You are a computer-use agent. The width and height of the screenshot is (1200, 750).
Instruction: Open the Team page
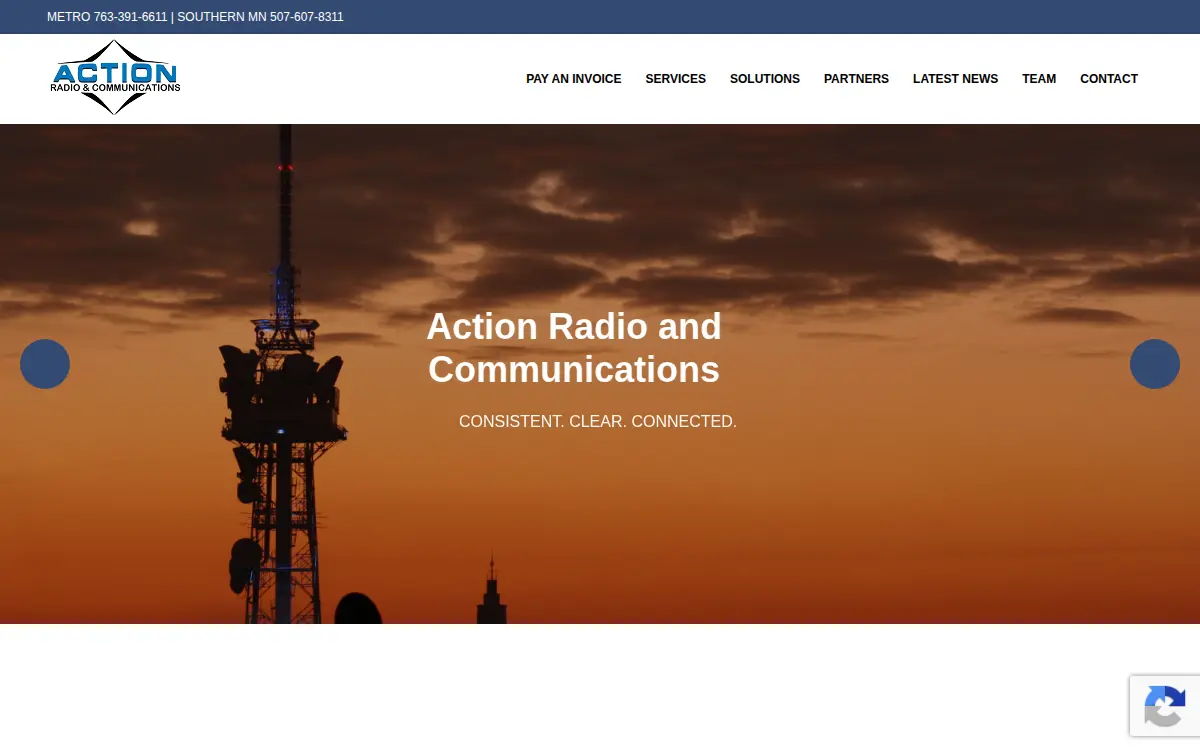point(1039,79)
